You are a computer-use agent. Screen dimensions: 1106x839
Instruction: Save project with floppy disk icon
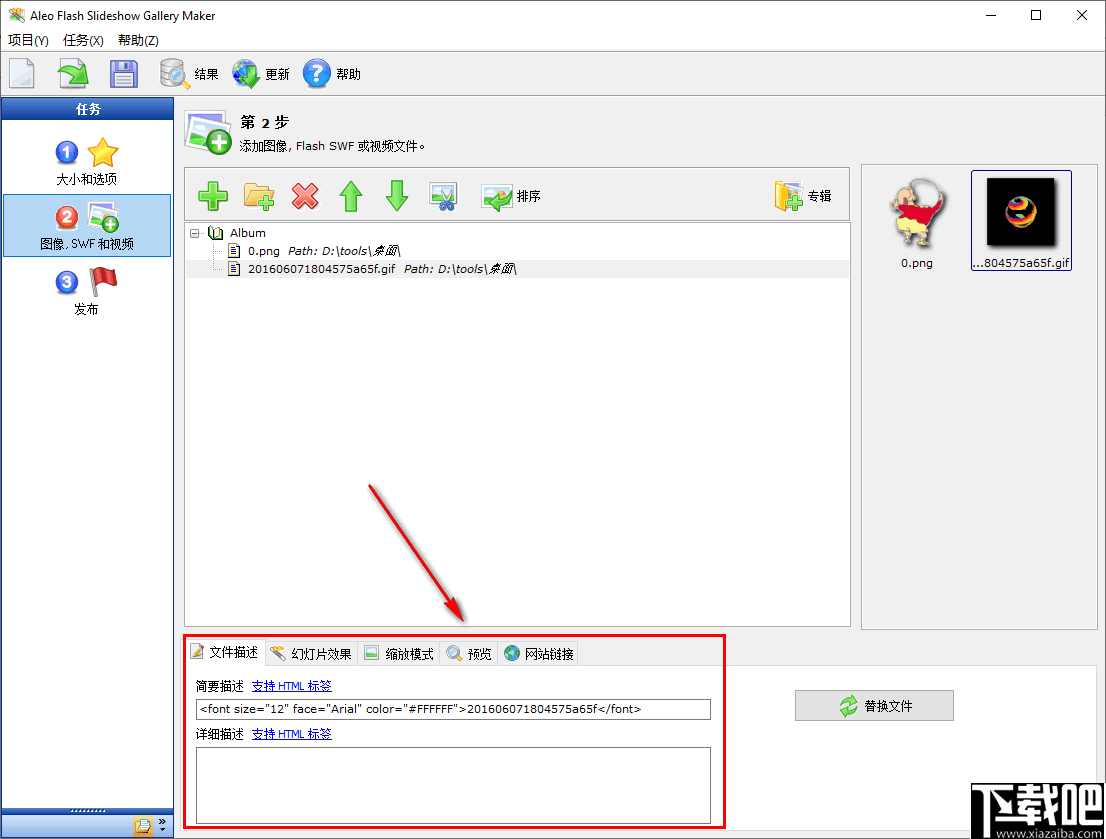tap(123, 73)
